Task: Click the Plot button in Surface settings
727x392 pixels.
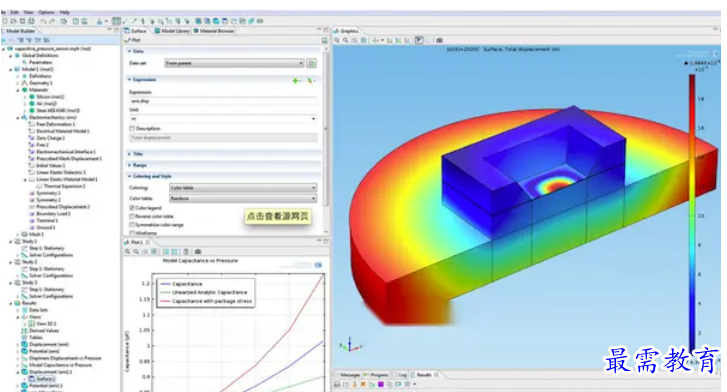Action: [x=133, y=40]
